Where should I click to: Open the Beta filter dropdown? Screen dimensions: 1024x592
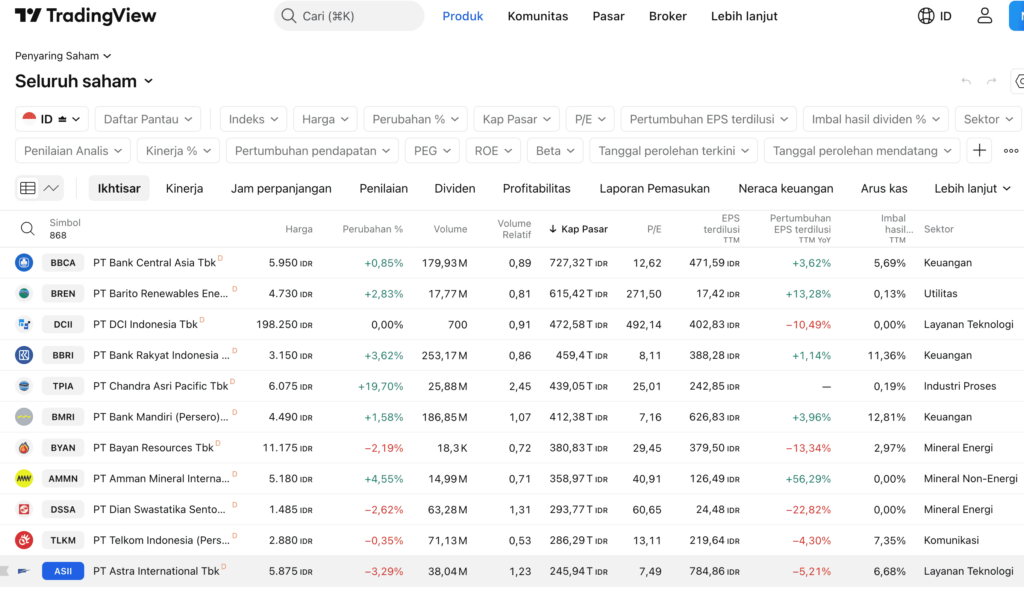[x=555, y=150]
